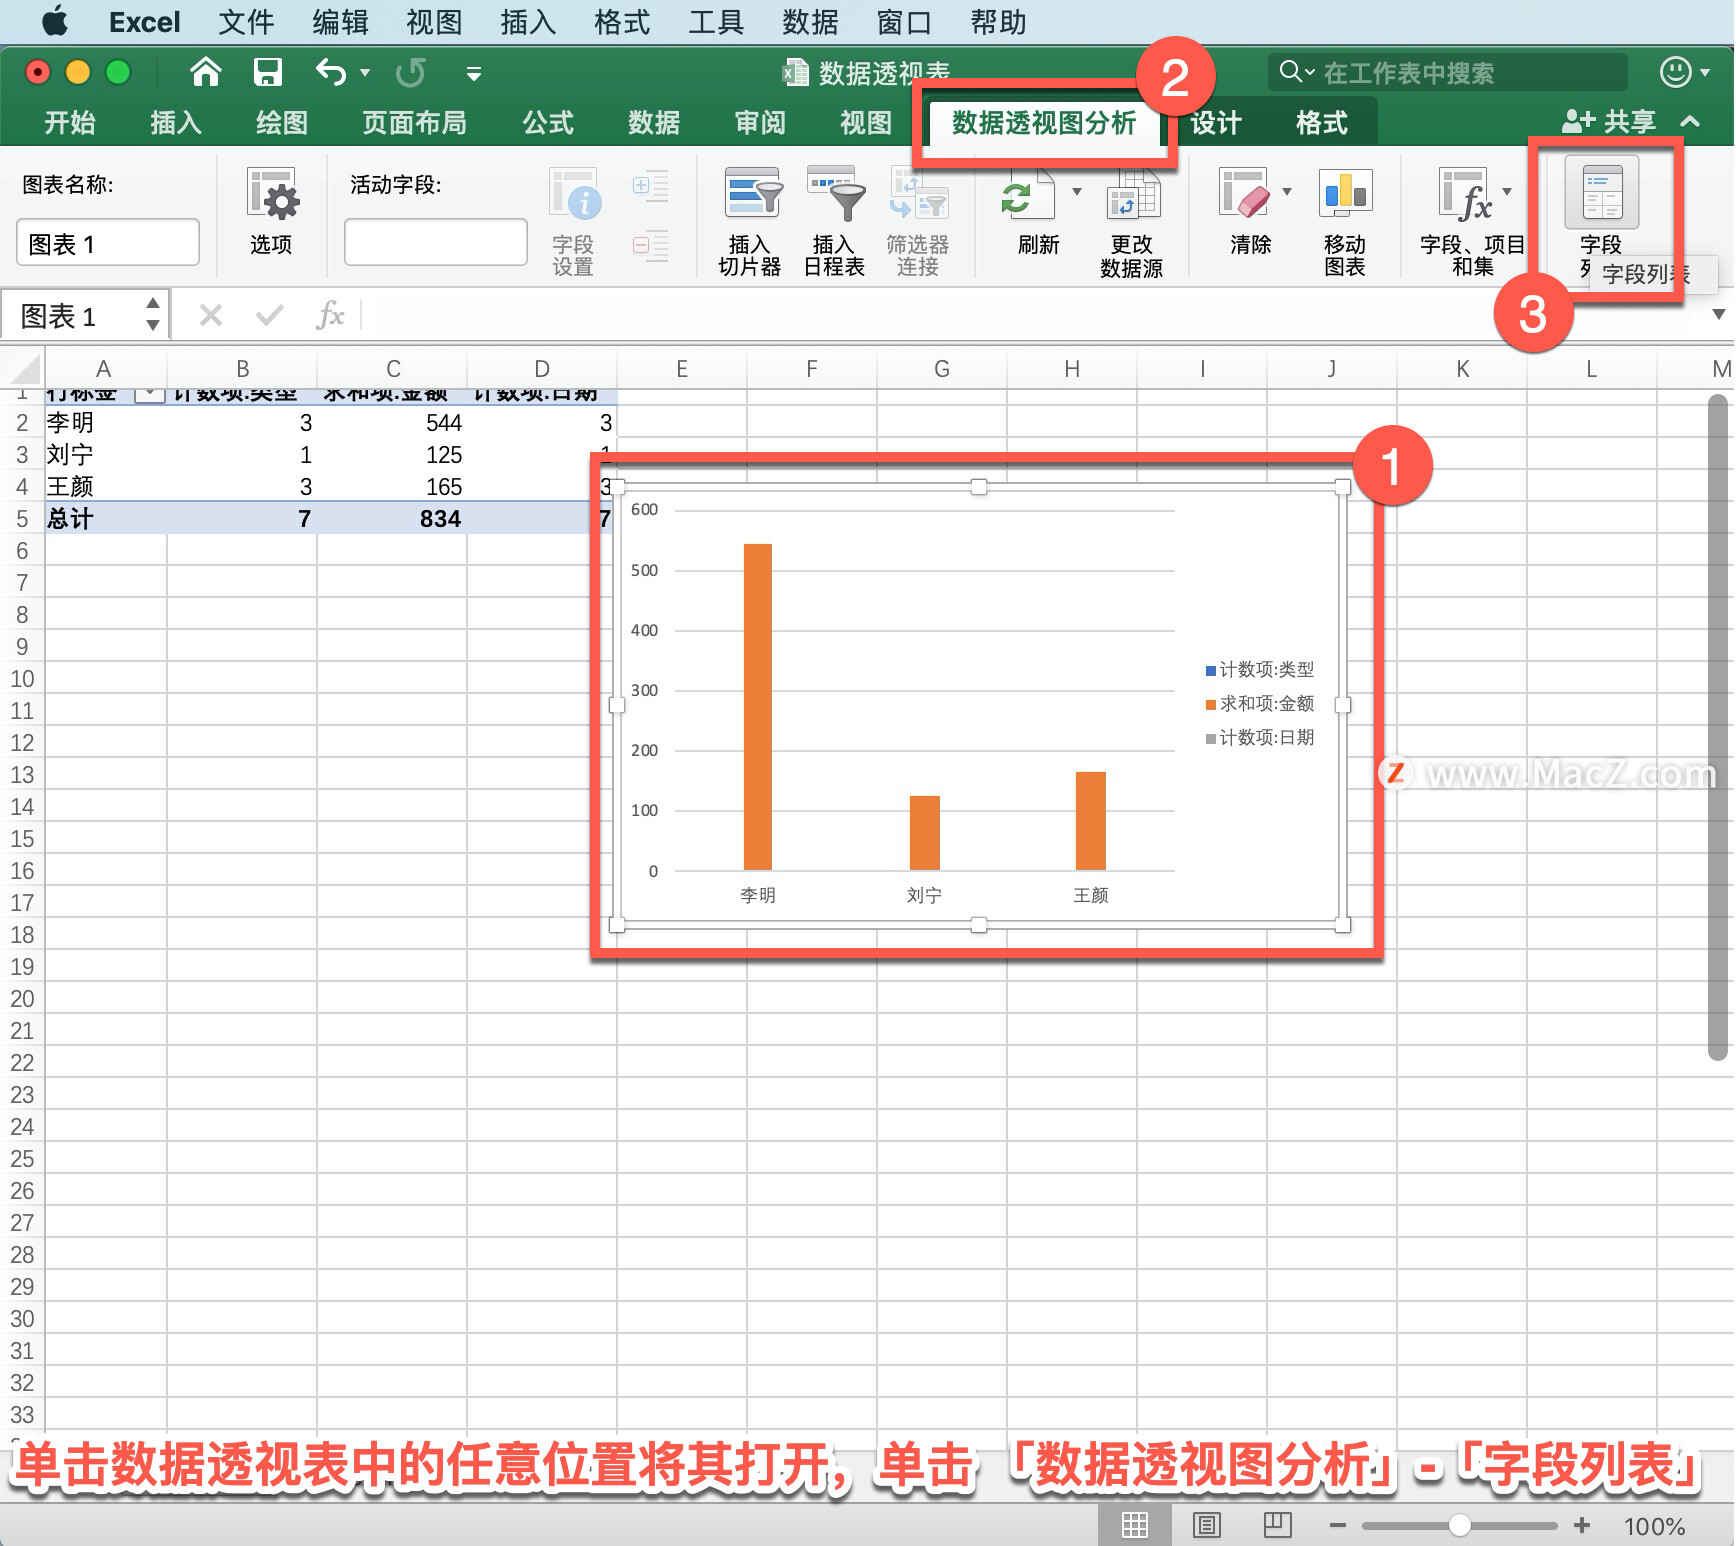Click the Home icon in title bar
This screenshot has width=1736, height=1546.
click(206, 72)
